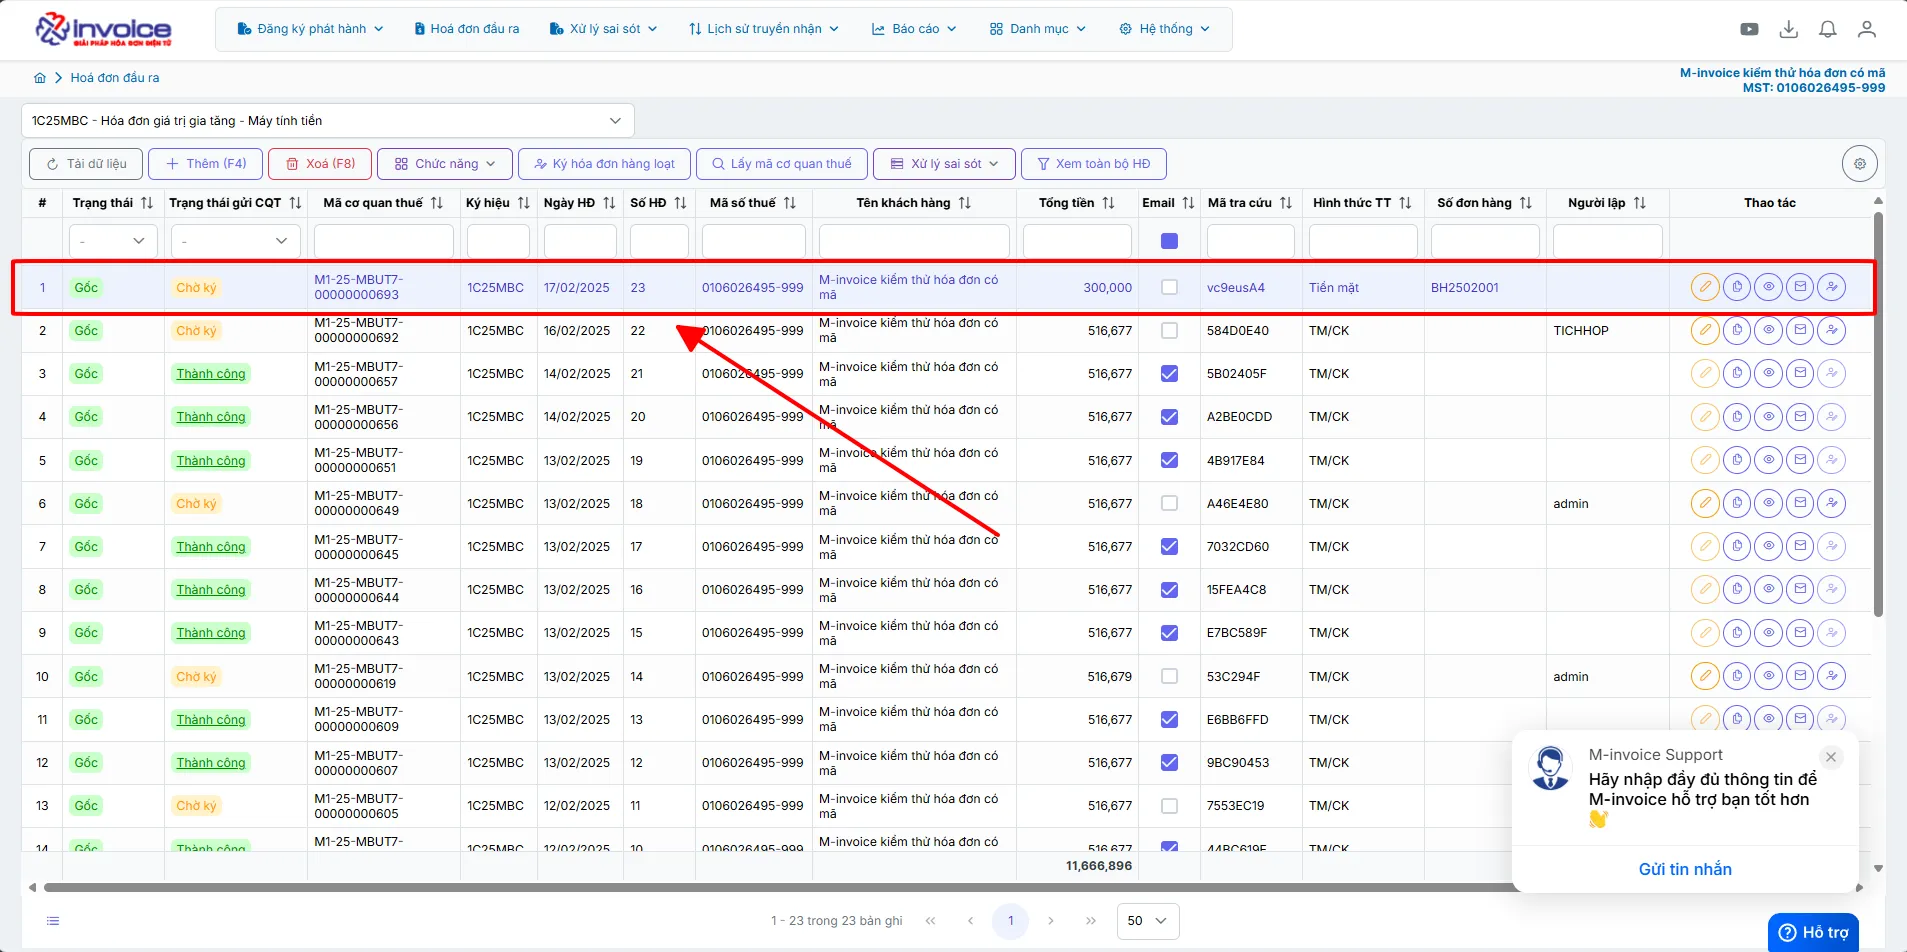Sort by Tổng tiền column arrows
The image size is (1907, 952).
click(1108, 203)
